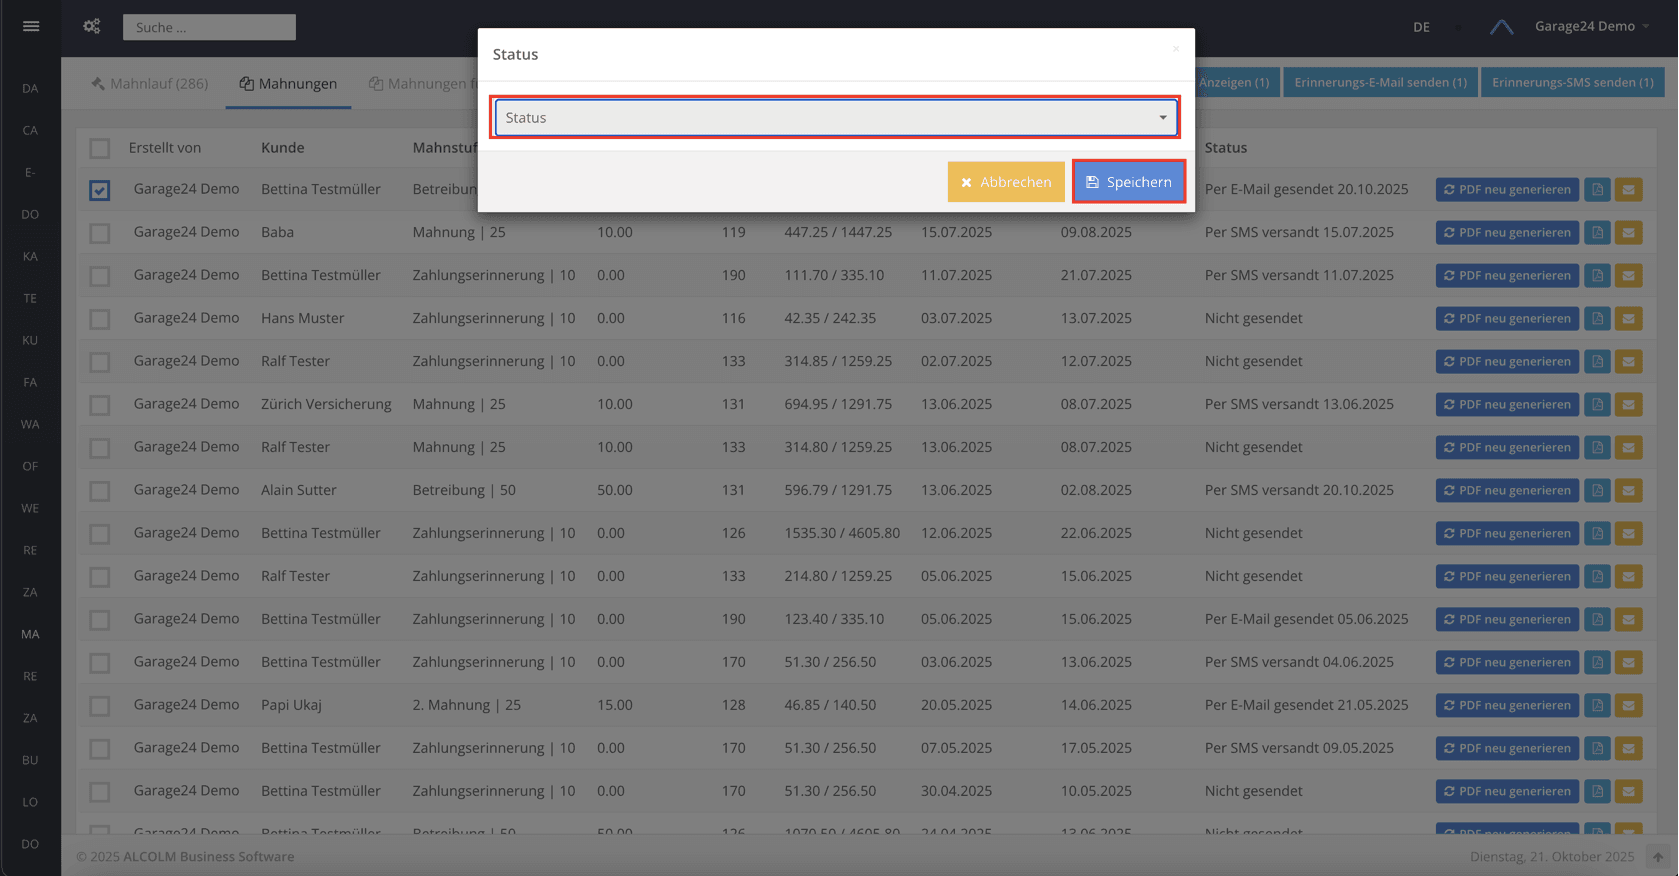Click the Erstellt von column header
This screenshot has width=1679, height=876.
165,148
